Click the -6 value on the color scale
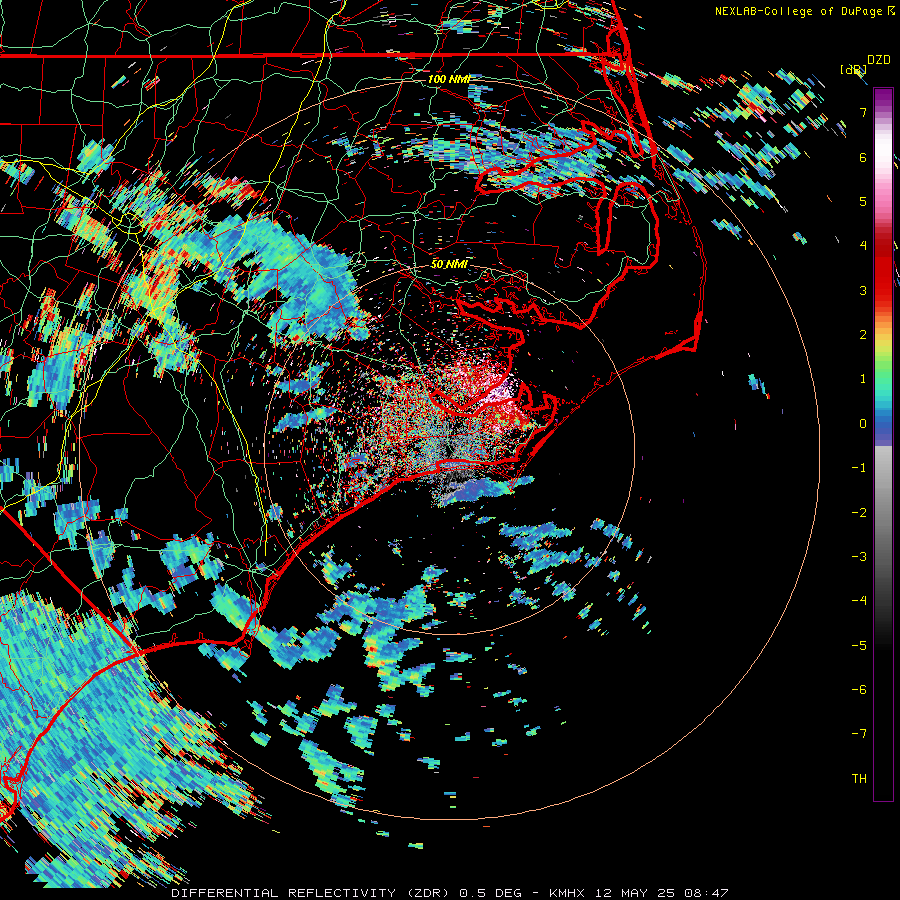The image size is (900, 900). point(859,690)
